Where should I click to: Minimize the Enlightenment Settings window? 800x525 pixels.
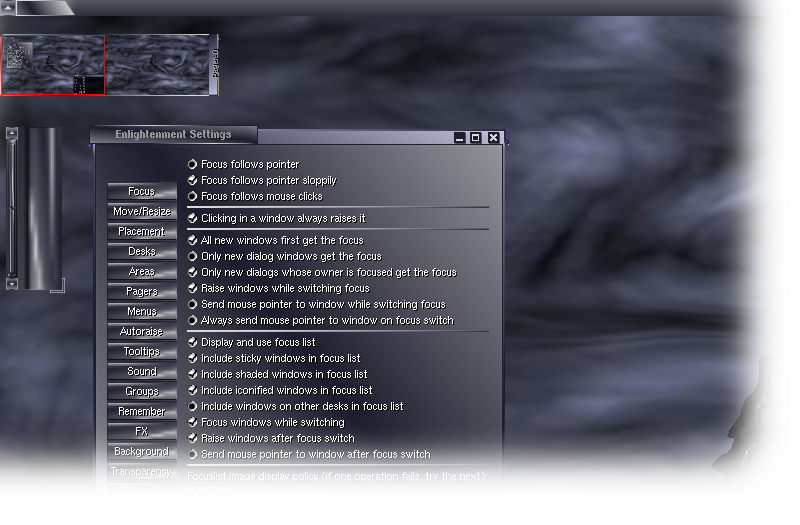pyautogui.click(x=460, y=138)
